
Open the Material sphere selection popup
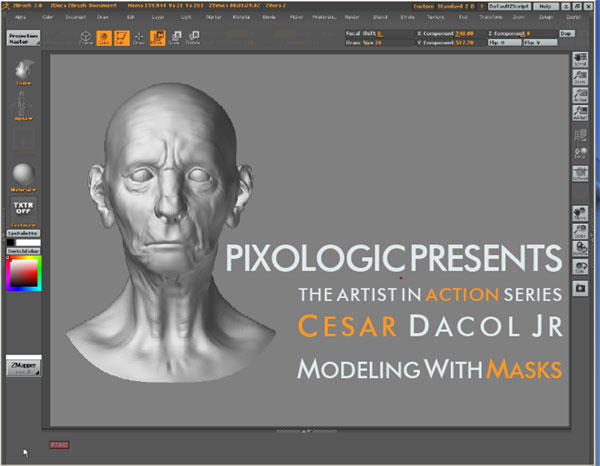click(x=23, y=176)
